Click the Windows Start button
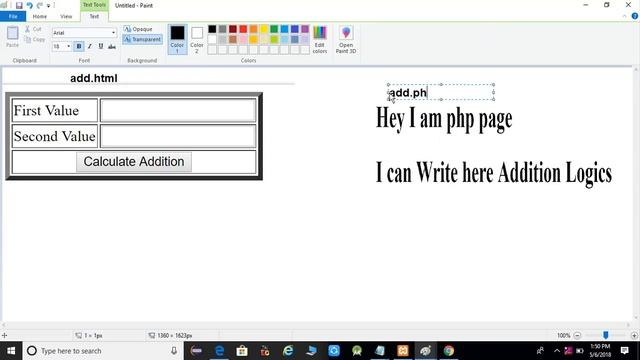Image resolution: width=640 pixels, height=360 pixels. (x=11, y=351)
